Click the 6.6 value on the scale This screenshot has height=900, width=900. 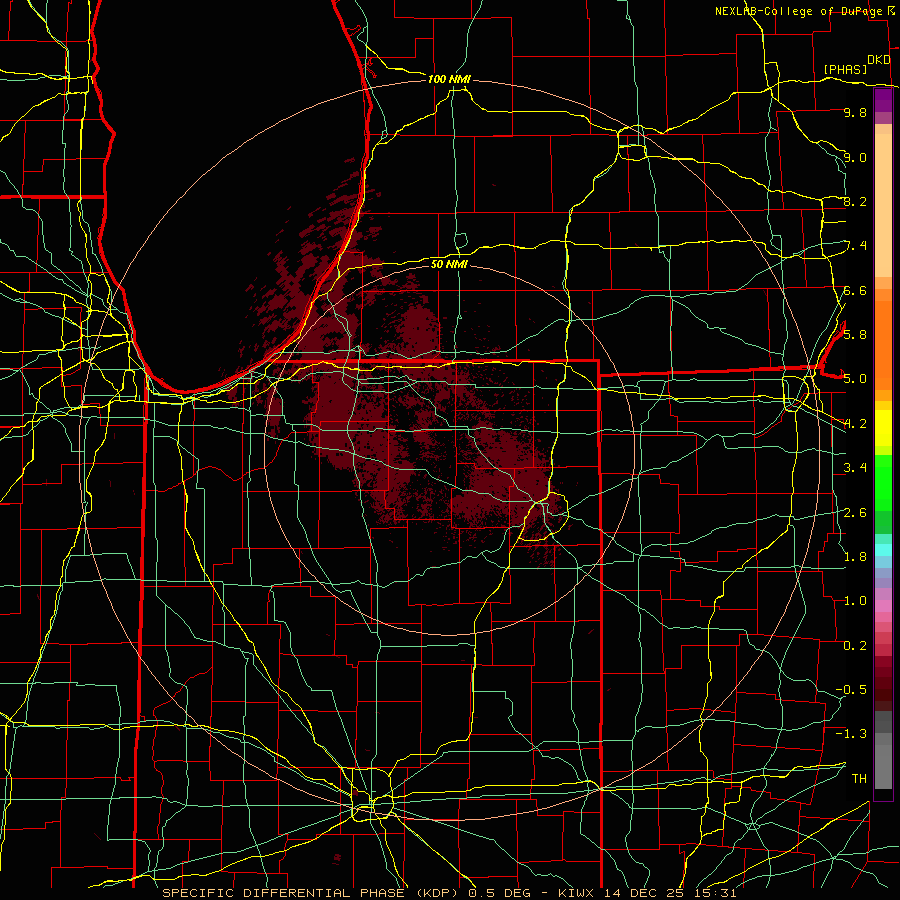855,290
